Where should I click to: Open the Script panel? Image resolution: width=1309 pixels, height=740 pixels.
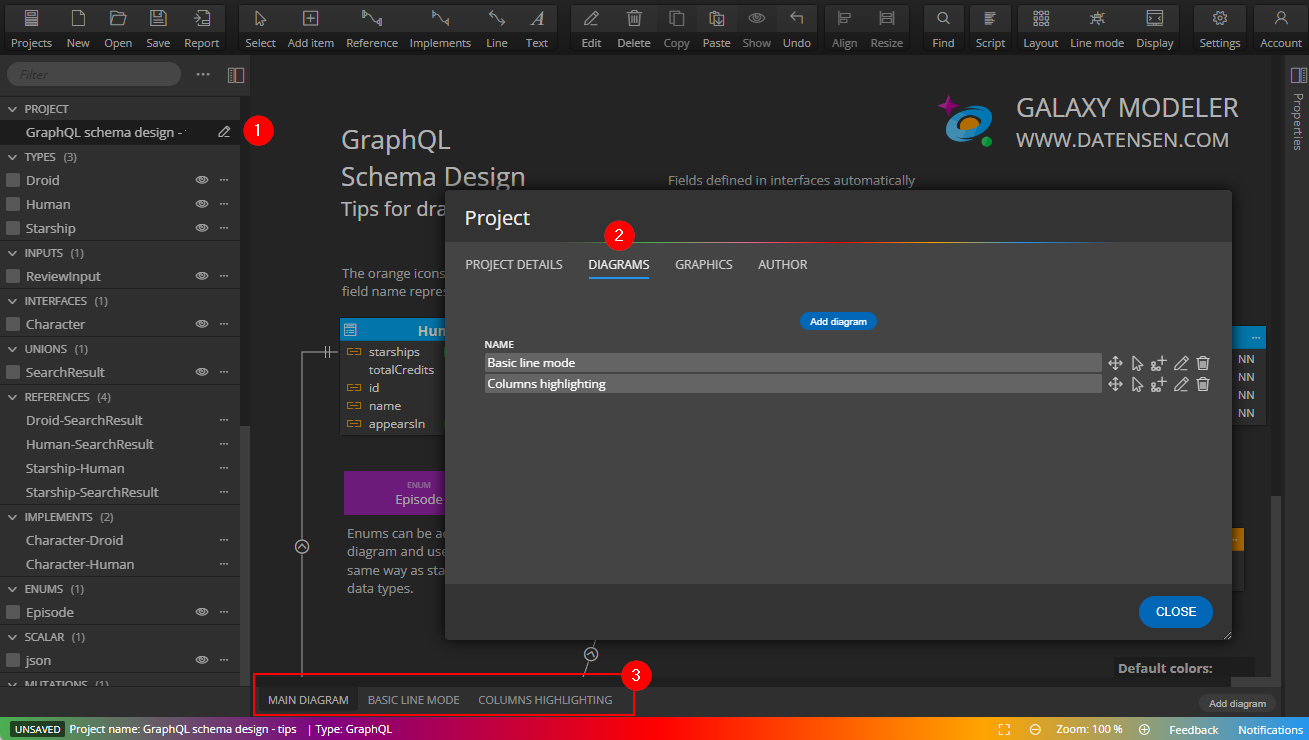click(990, 27)
